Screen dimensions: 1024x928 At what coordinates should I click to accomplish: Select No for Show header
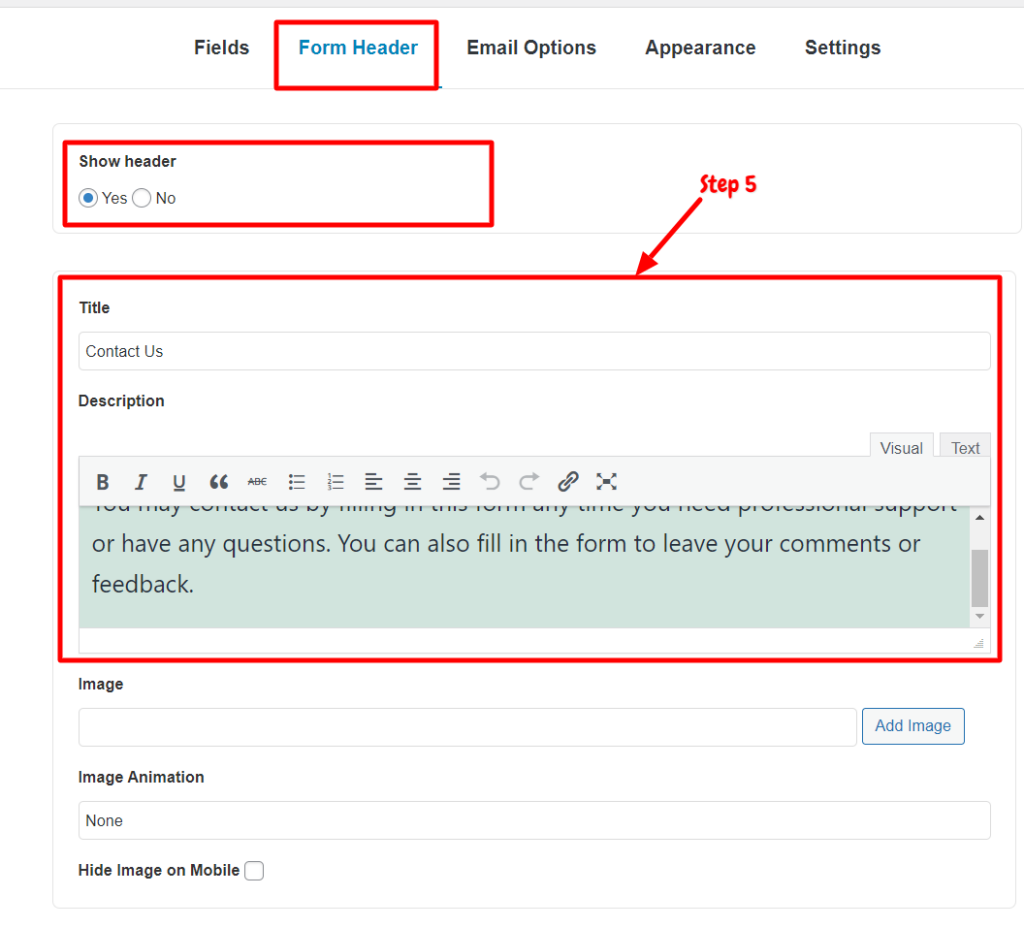(142, 198)
